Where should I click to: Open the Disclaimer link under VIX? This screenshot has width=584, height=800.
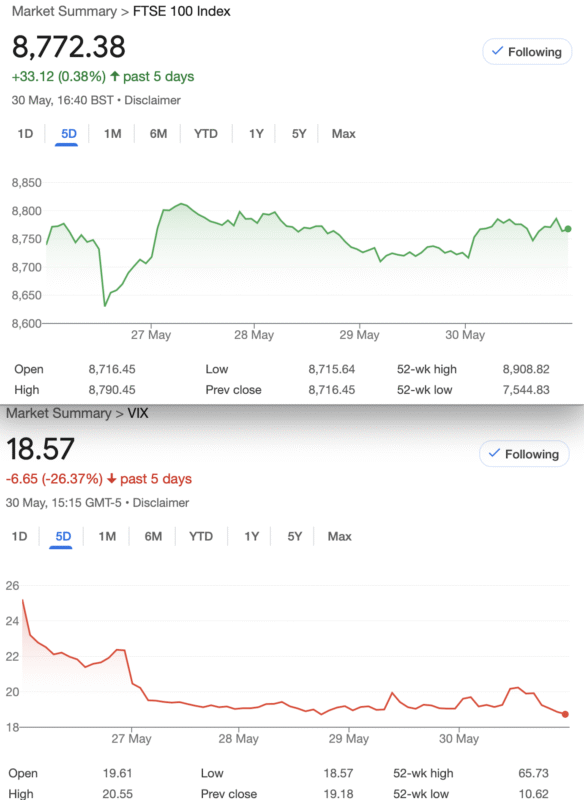click(x=161, y=503)
